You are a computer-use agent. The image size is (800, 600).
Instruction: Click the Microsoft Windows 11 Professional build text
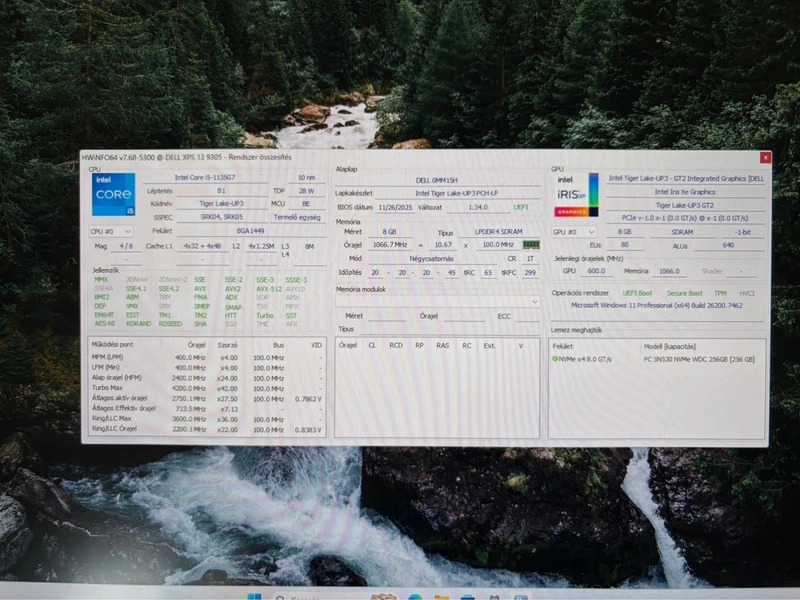[x=657, y=306]
